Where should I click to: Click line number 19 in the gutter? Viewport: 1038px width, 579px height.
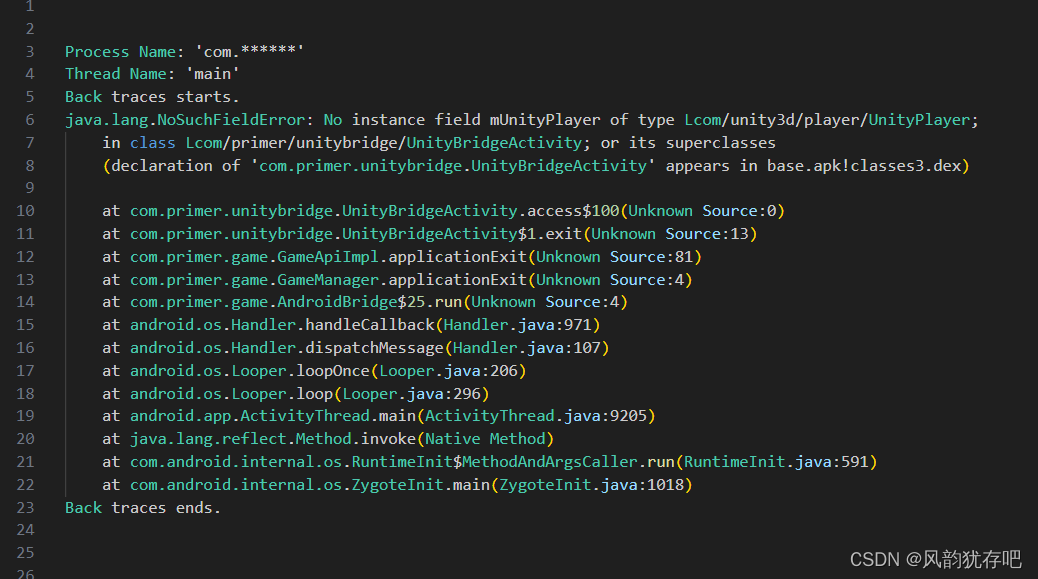click(x=25, y=416)
